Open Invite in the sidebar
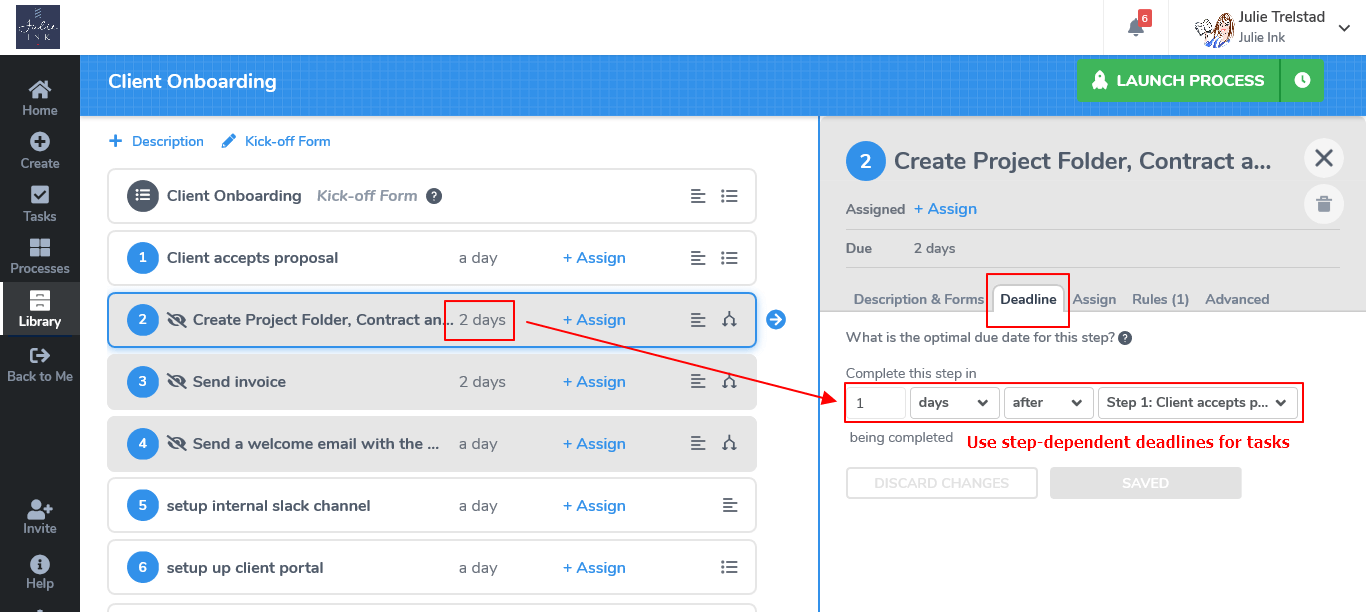Image resolution: width=1366 pixels, height=612 pixels. [x=40, y=517]
